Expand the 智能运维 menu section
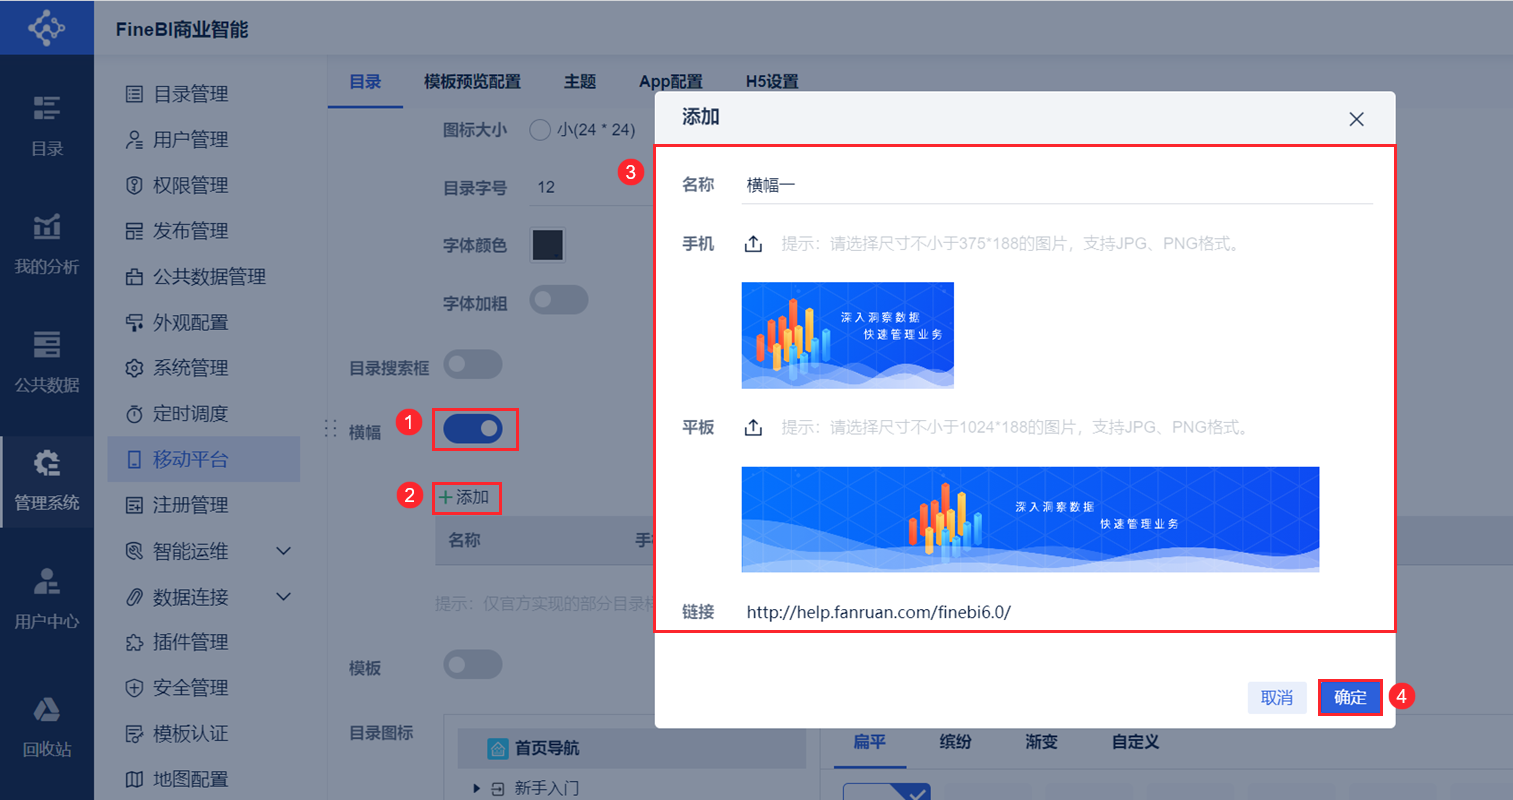This screenshot has width=1513, height=800. (283, 550)
